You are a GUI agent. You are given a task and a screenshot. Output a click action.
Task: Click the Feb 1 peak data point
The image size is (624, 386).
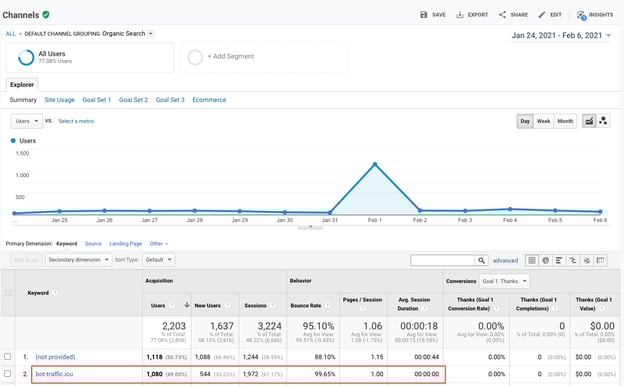374,164
